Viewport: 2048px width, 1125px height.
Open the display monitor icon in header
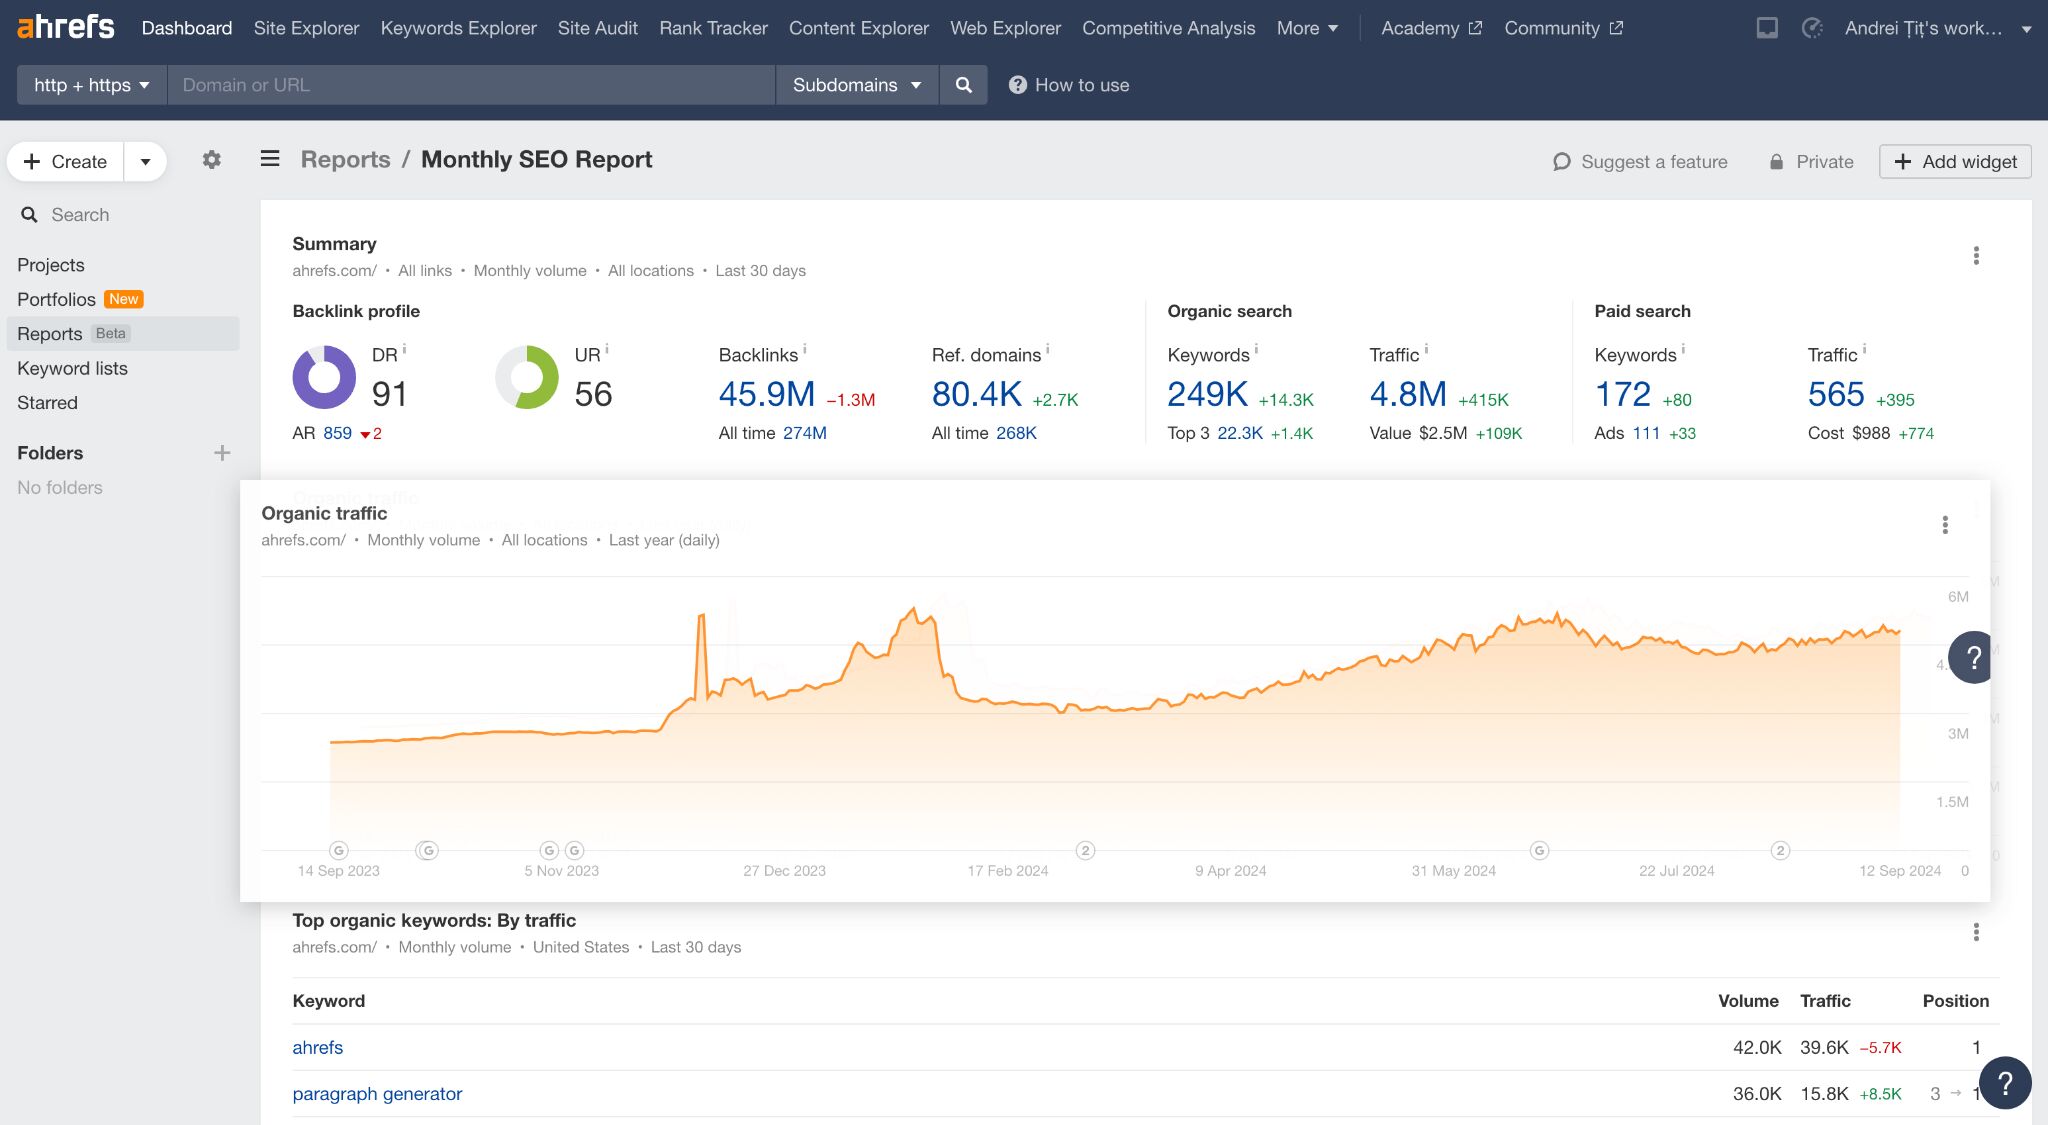pyautogui.click(x=1767, y=28)
